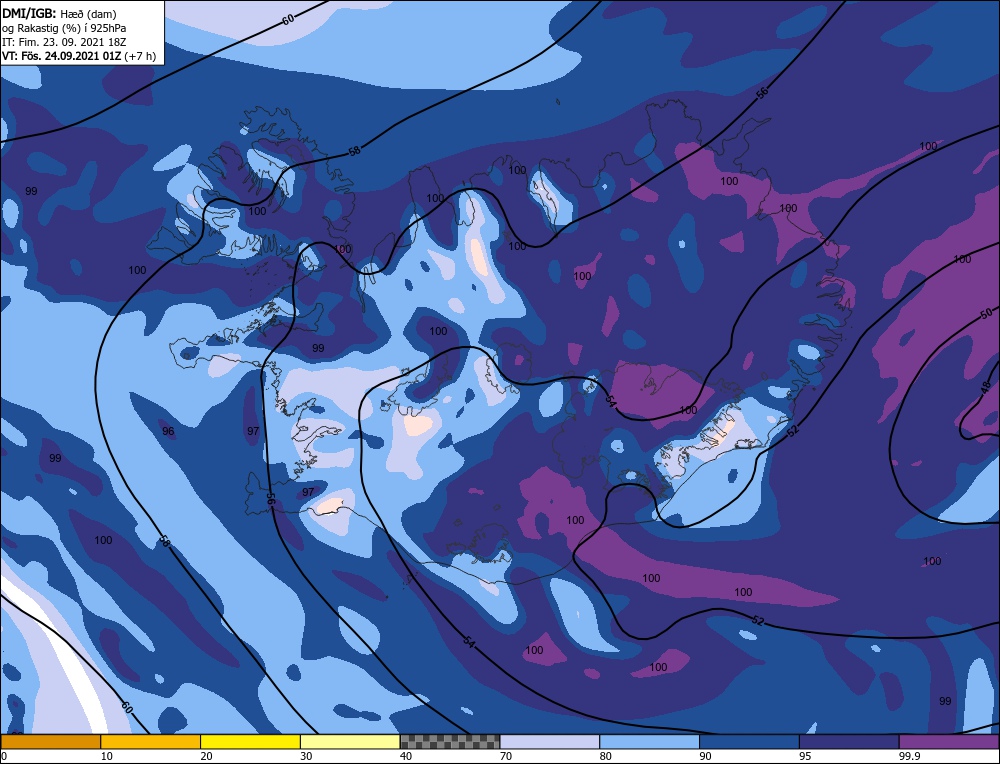The image size is (1000, 764).
Task: Click the legend label '40'
Action: click(x=406, y=756)
